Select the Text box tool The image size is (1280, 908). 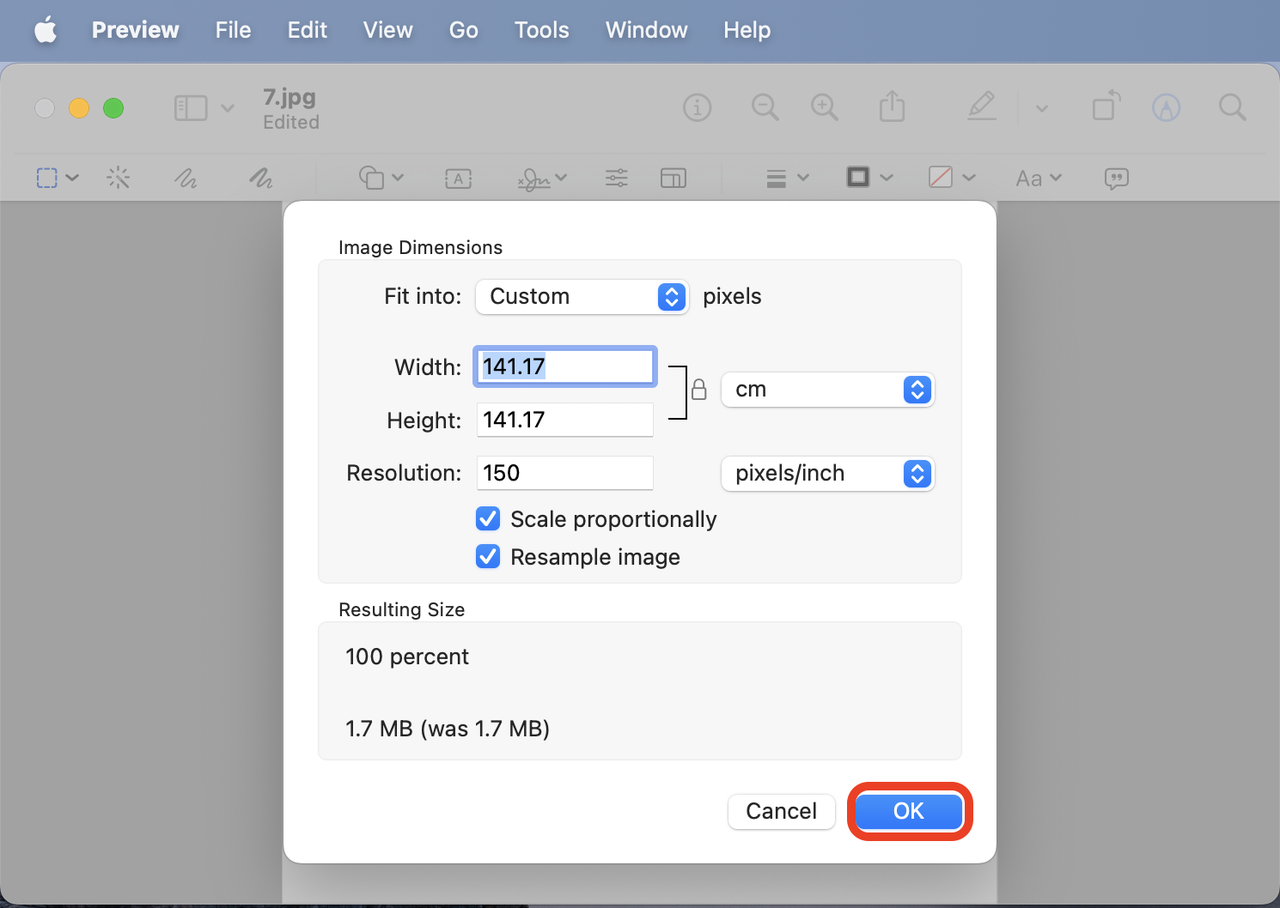point(458,178)
